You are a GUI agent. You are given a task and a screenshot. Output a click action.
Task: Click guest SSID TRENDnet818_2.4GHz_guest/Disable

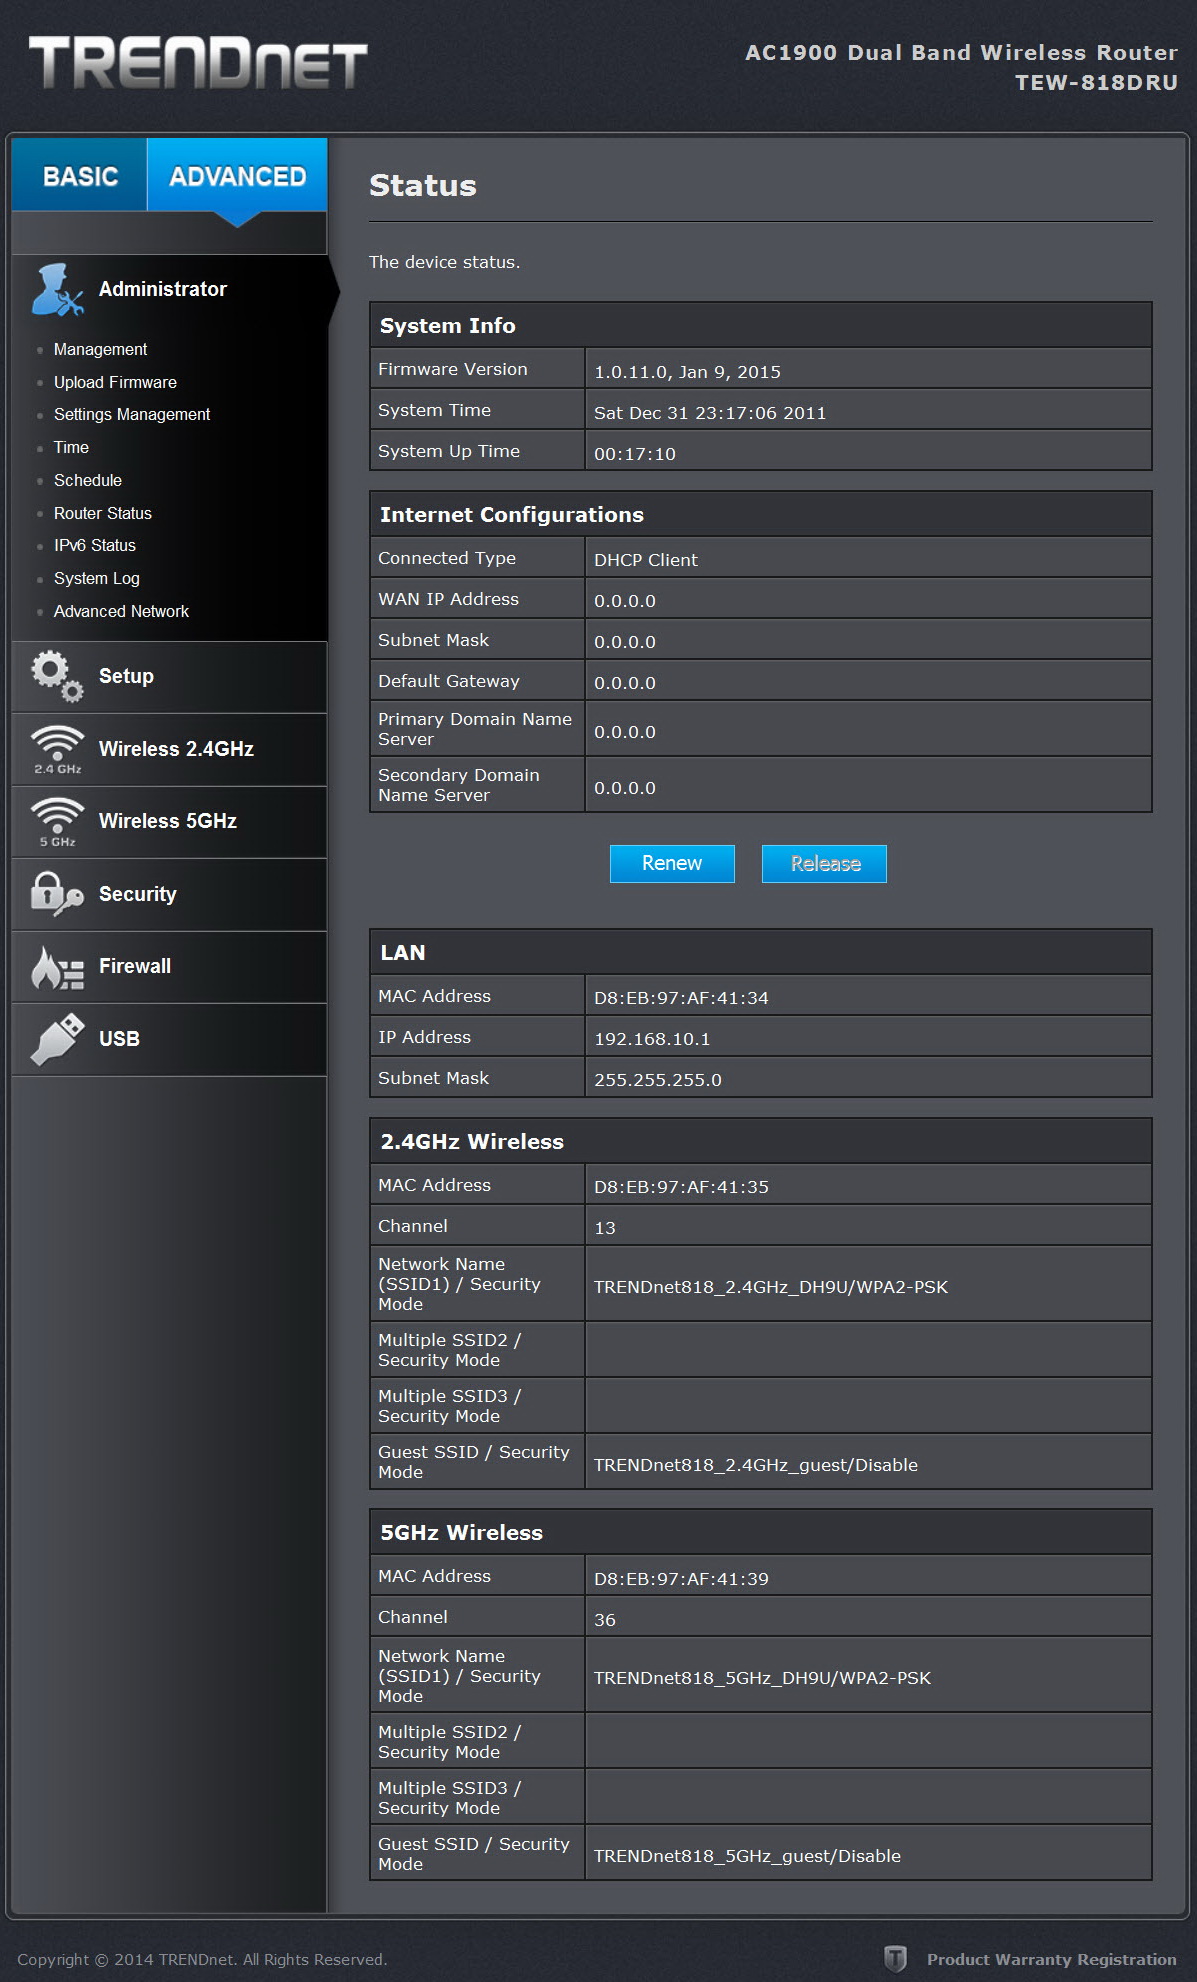[x=755, y=1465]
